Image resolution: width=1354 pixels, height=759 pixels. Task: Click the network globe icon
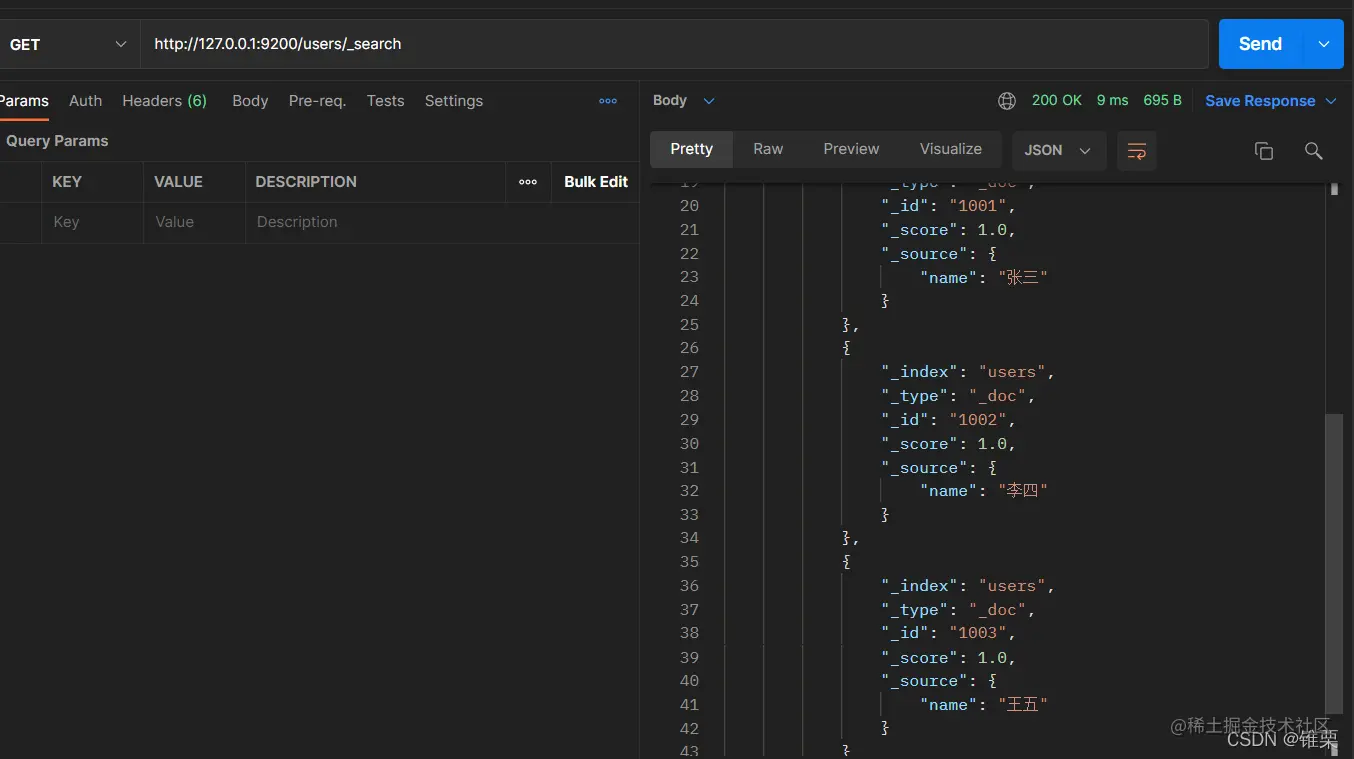coord(1007,101)
